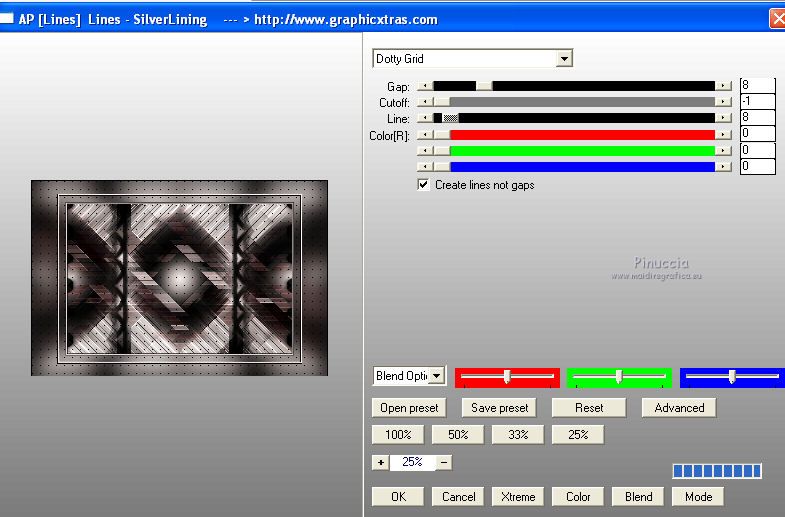Set preview zoom to 50%

coord(458,434)
